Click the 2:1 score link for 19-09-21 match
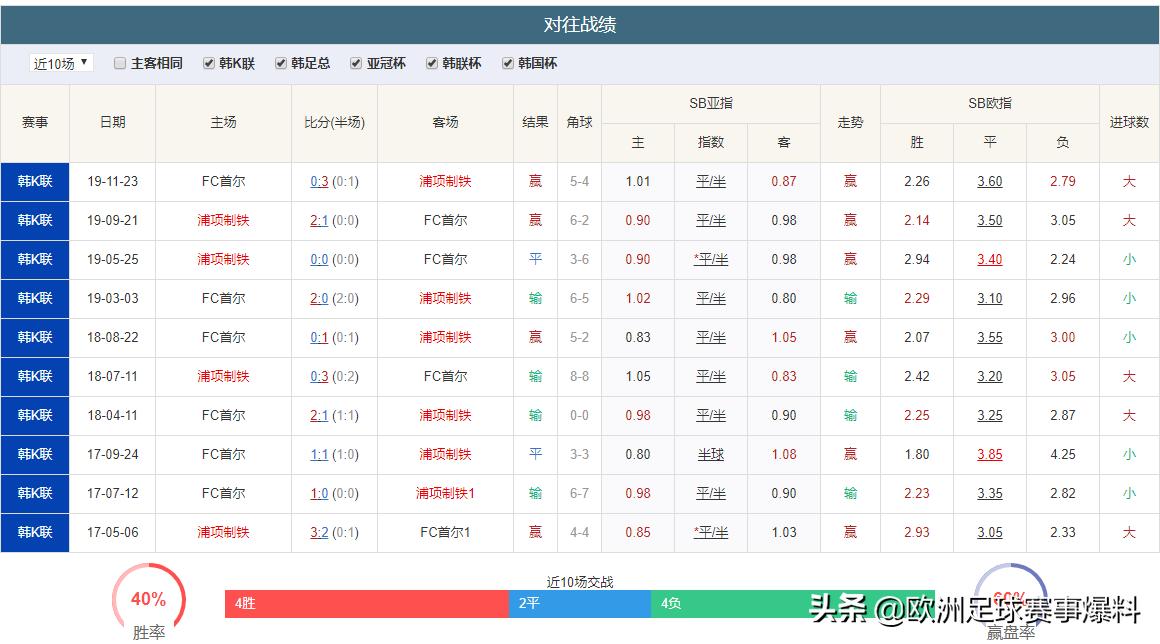Image resolution: width=1160 pixels, height=644 pixels. [x=320, y=221]
